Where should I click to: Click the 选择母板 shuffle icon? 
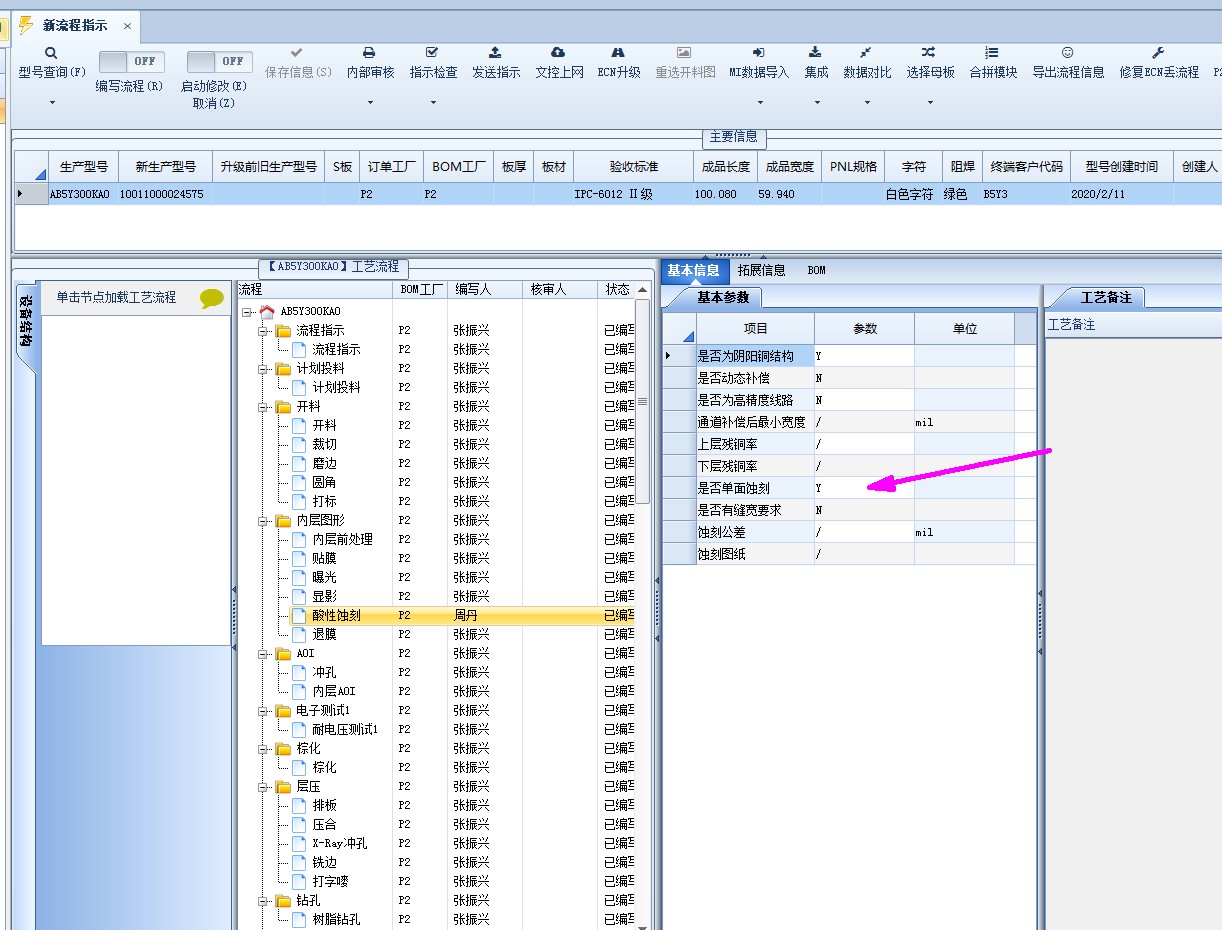(x=929, y=53)
